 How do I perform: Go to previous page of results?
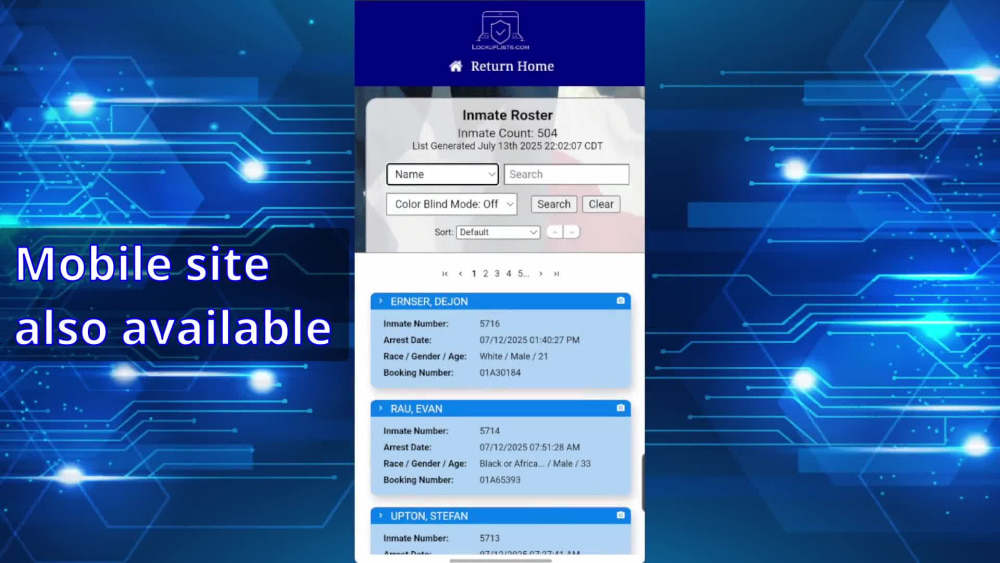click(x=460, y=274)
